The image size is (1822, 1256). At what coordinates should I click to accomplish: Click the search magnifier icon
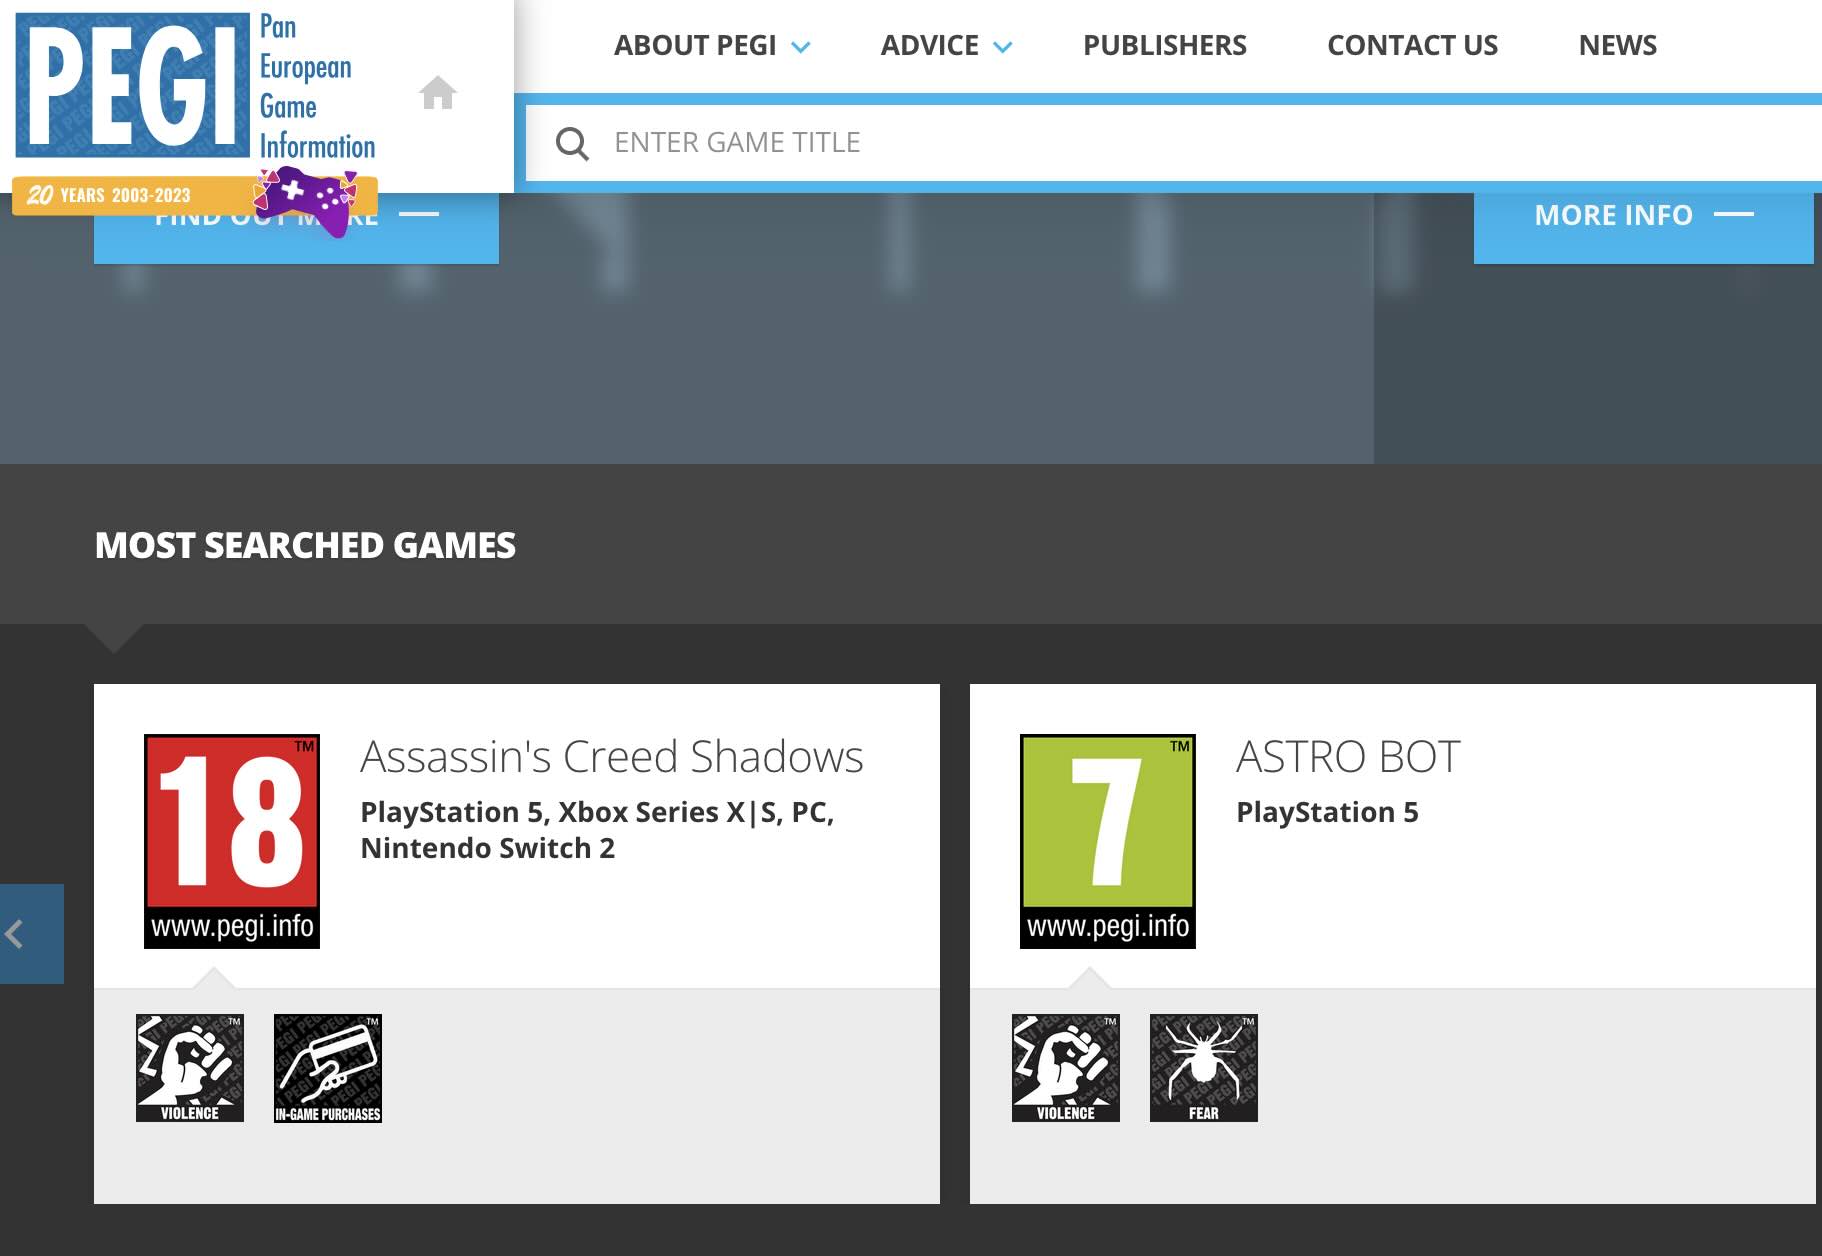point(572,143)
